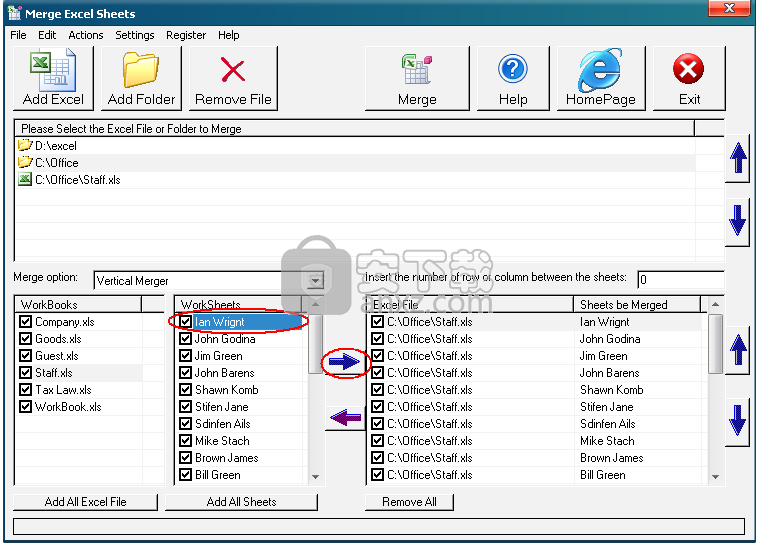This screenshot has height=553, width=778.
Task: Click the rows between sheets number field
Action: tap(681, 280)
